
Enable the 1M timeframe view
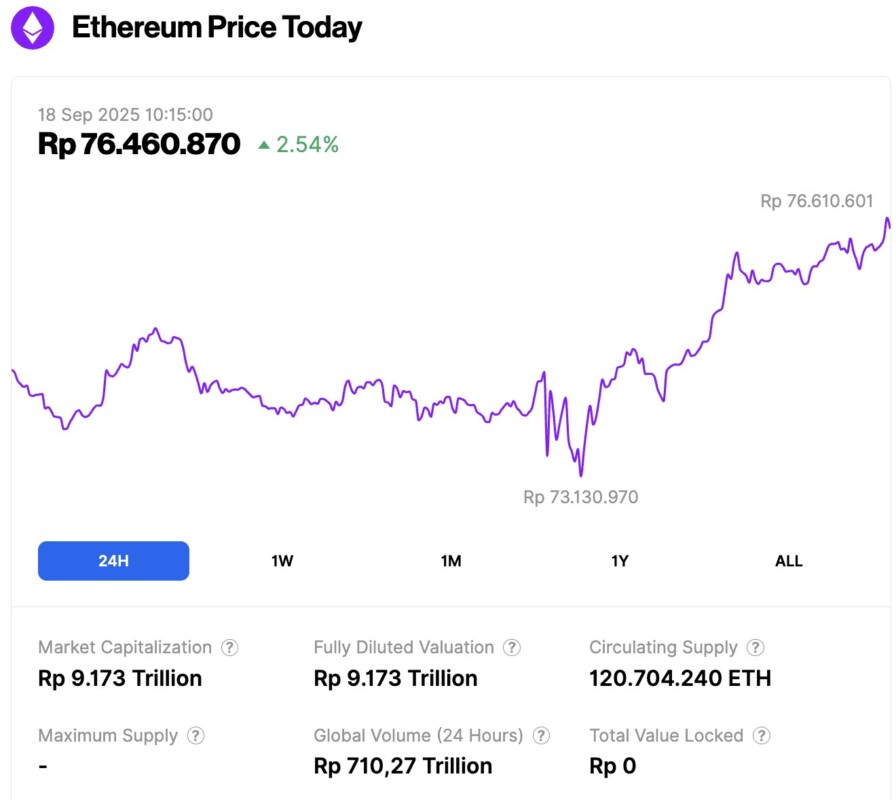(450, 561)
